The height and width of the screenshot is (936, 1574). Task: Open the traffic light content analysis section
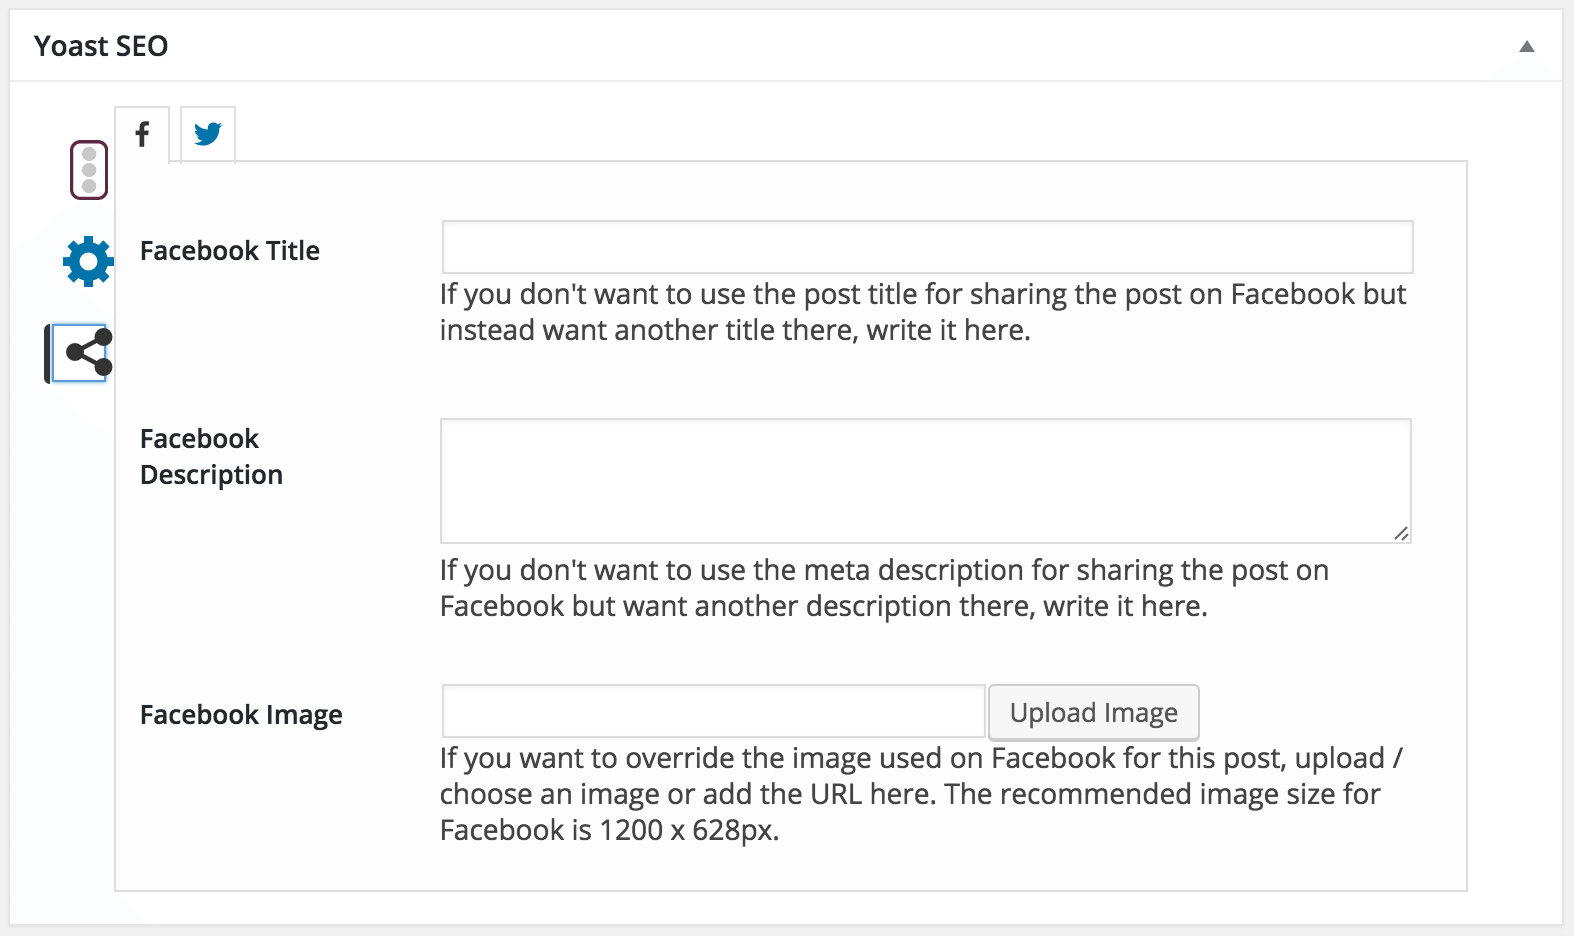point(89,170)
